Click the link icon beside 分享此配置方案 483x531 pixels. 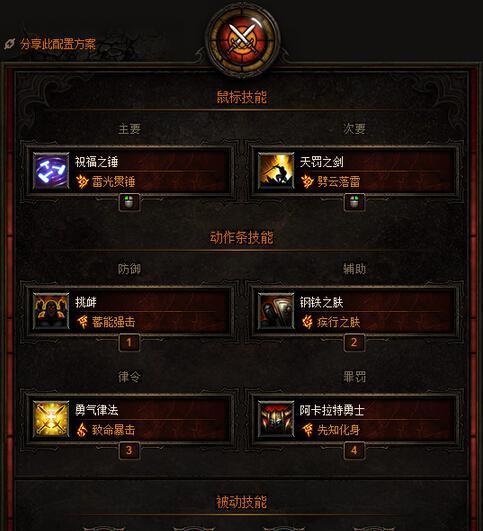[x=10, y=44]
